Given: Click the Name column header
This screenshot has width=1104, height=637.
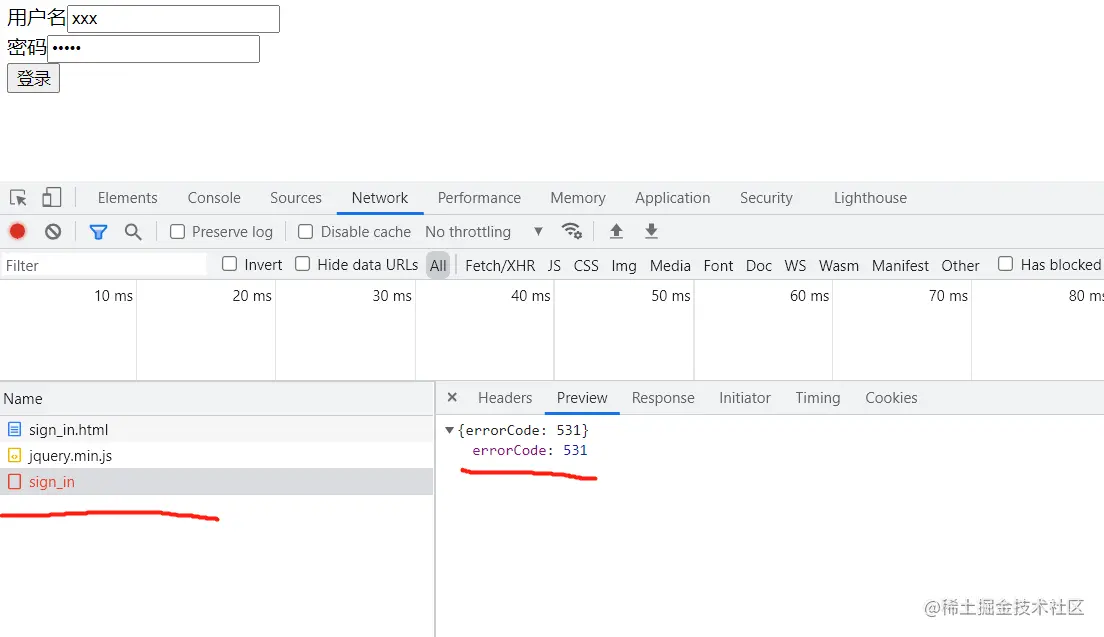Looking at the screenshot, I should (x=216, y=398).
